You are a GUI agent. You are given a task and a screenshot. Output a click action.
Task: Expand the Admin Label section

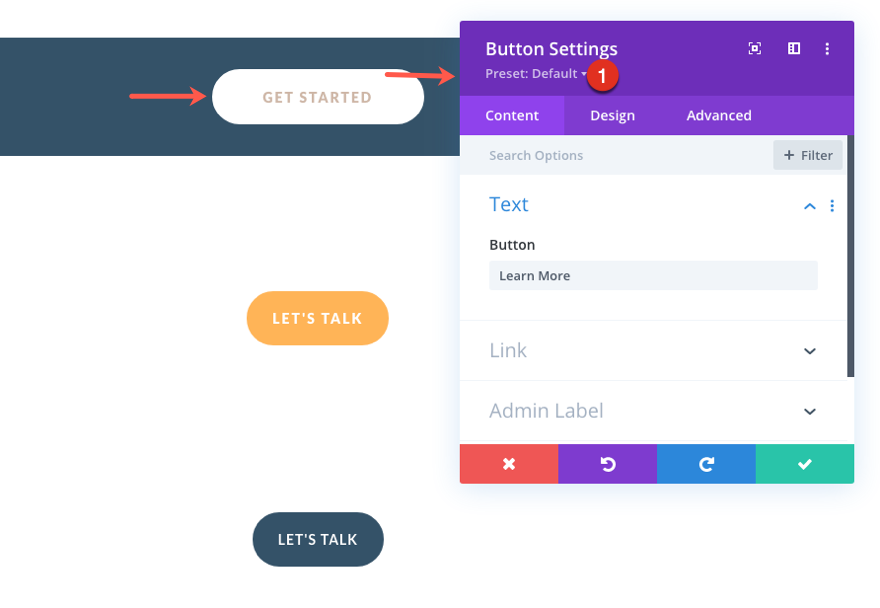pyautogui.click(x=810, y=411)
